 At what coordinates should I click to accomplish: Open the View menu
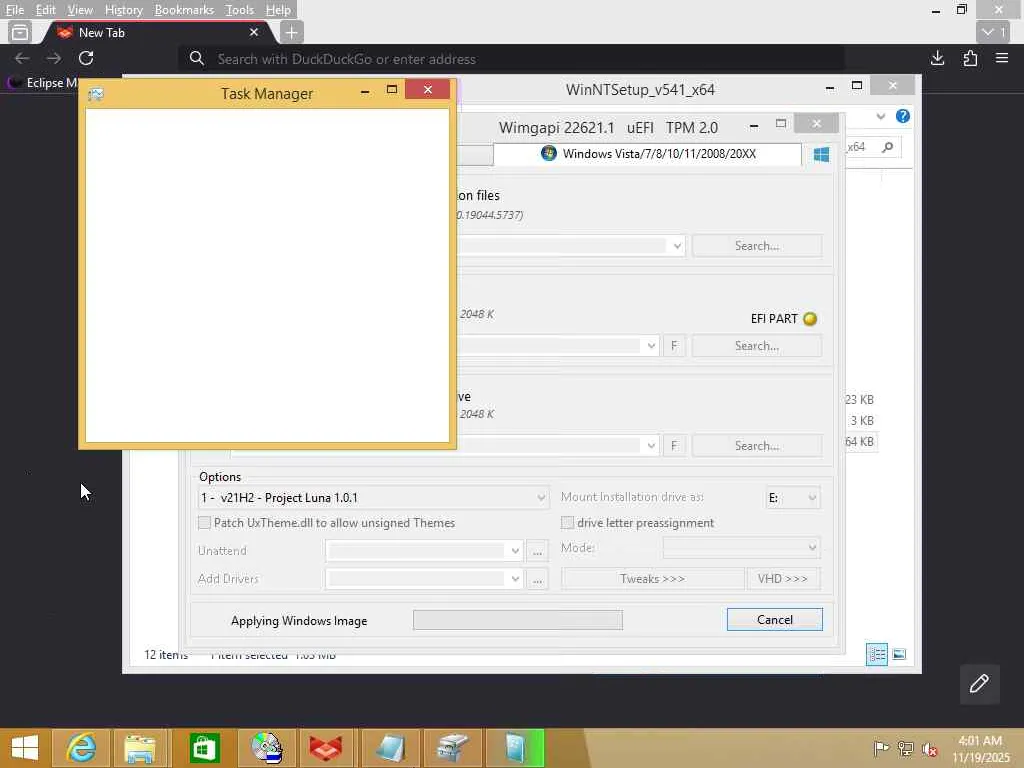(x=80, y=10)
